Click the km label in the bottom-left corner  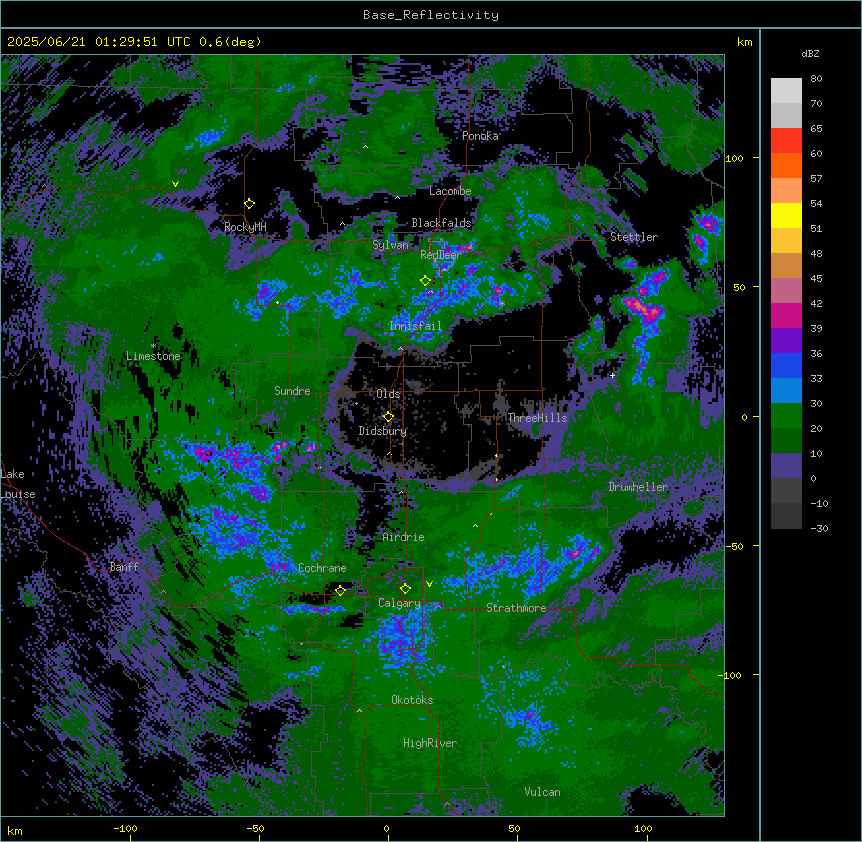pyautogui.click(x=15, y=831)
